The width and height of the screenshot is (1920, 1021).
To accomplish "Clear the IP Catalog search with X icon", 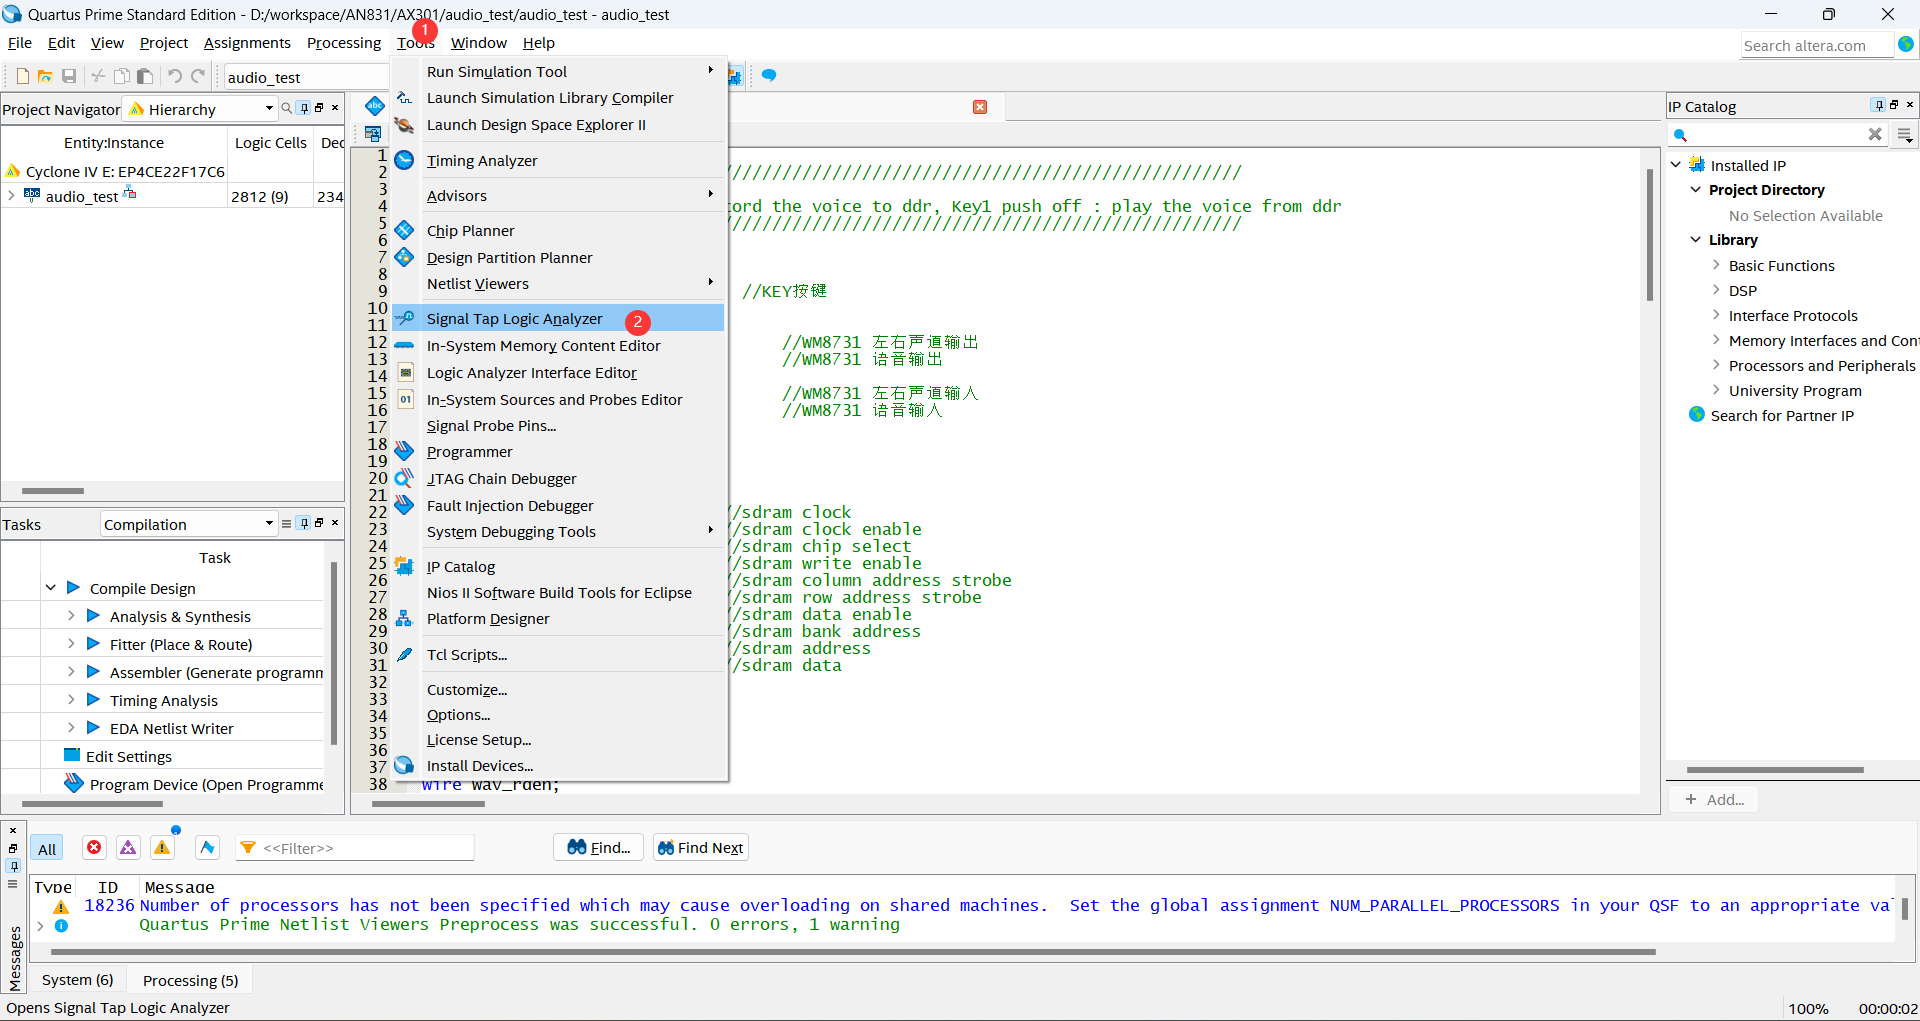I will 1875,134.
